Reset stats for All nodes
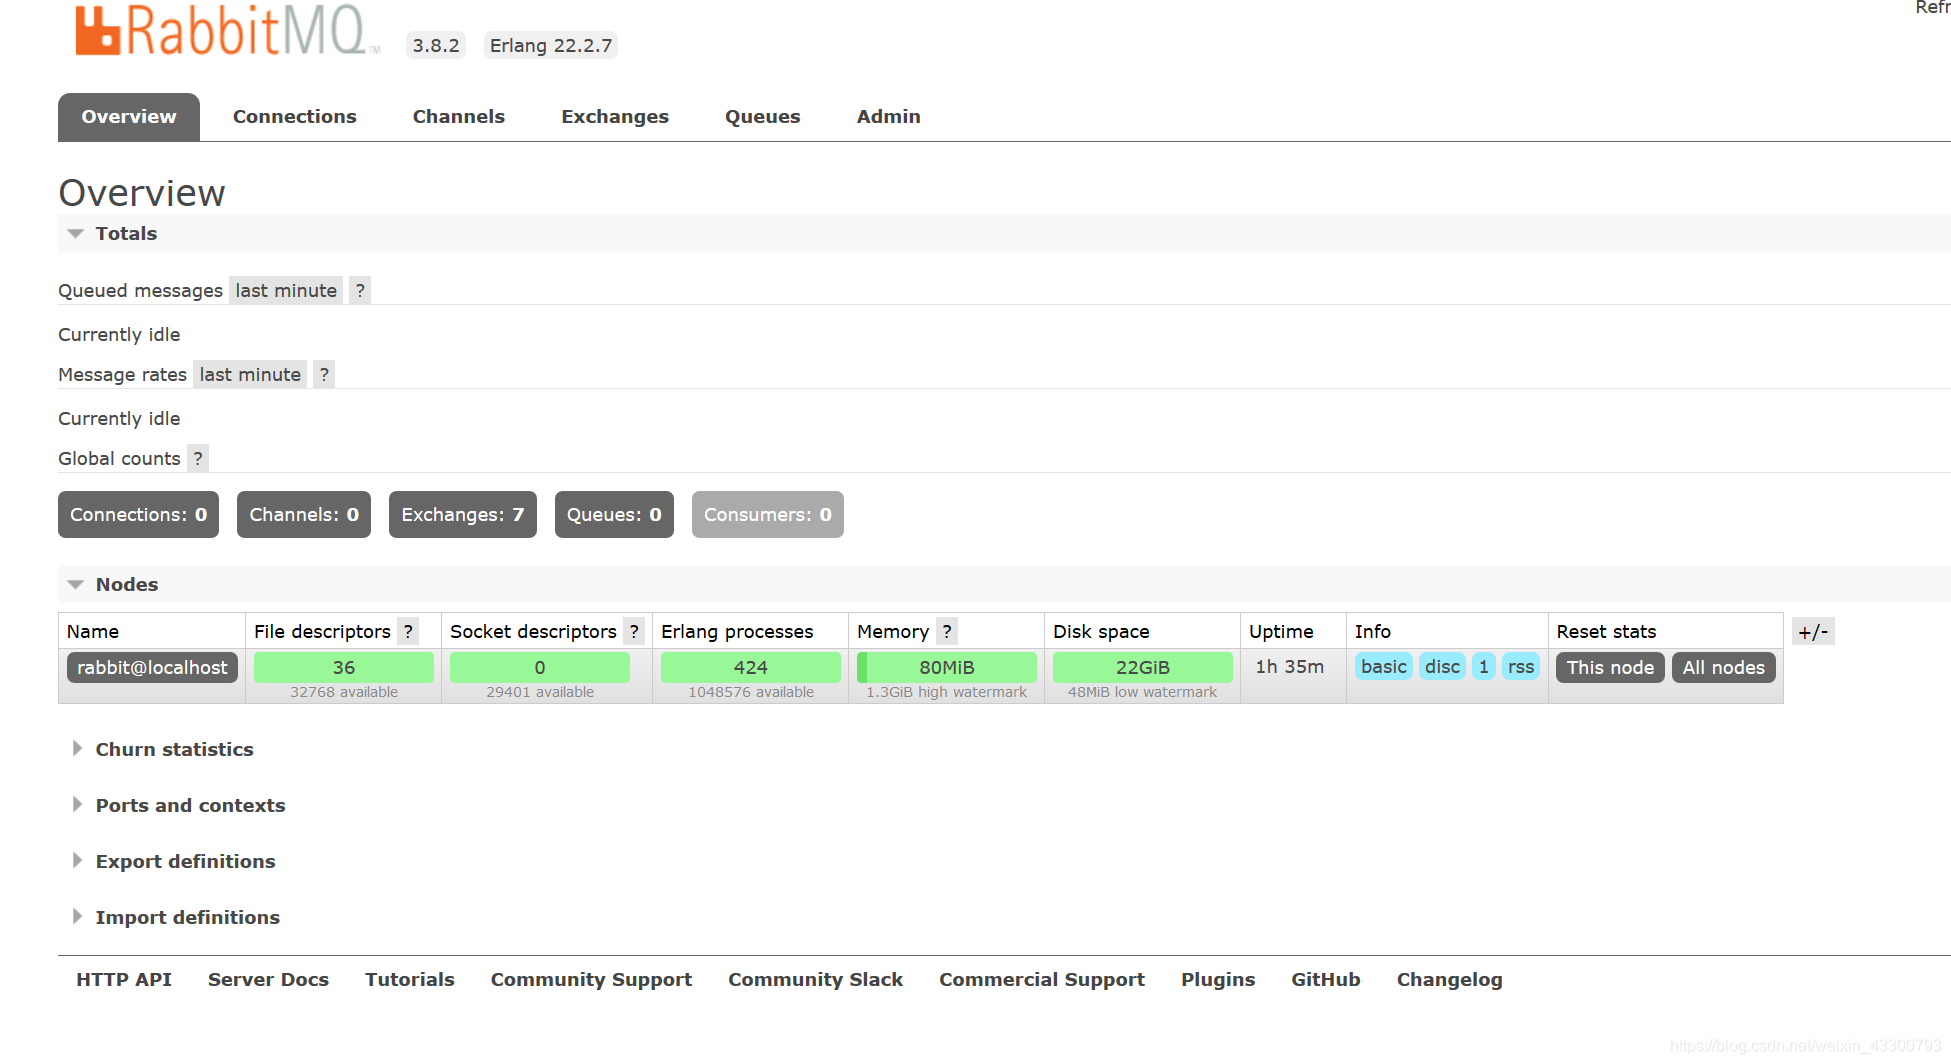The height and width of the screenshot is (1064, 1951). tap(1724, 668)
